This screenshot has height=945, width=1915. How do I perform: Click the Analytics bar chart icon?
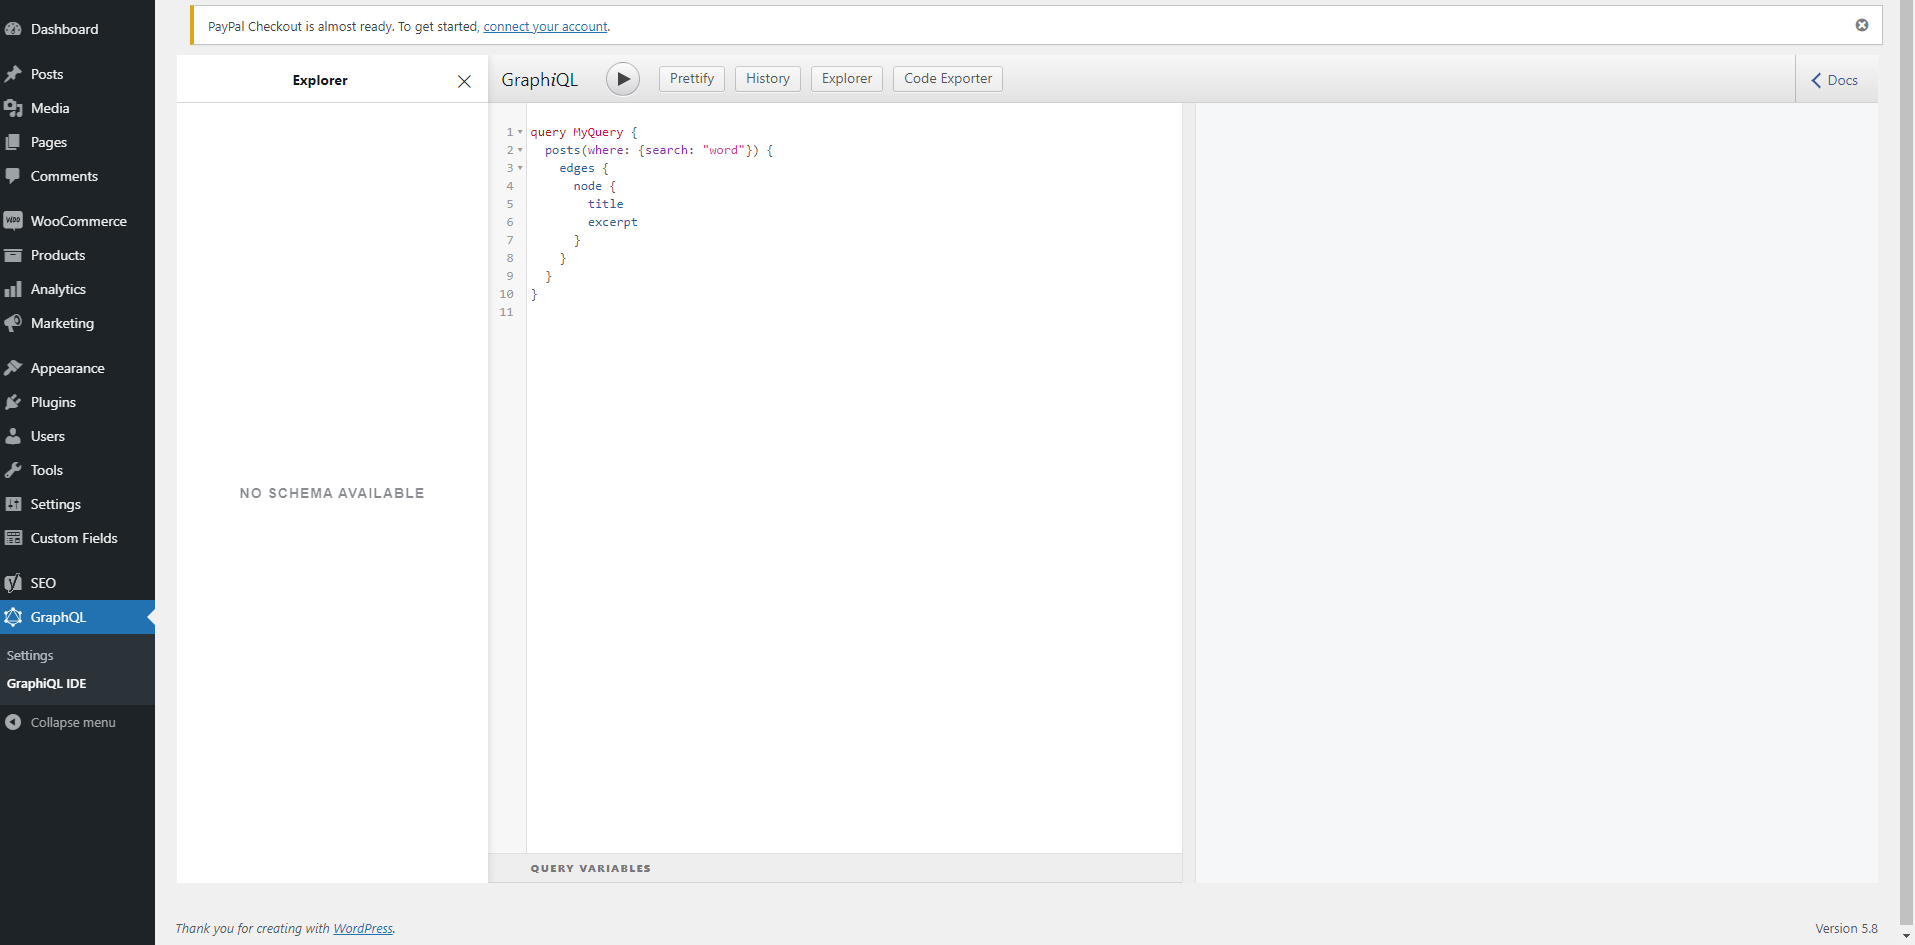(x=13, y=289)
